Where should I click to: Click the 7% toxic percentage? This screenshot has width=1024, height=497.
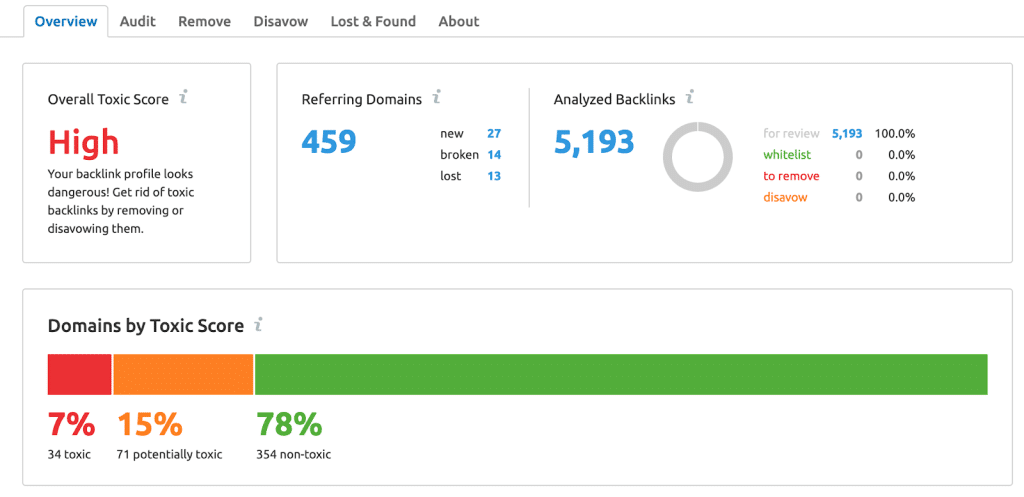pos(72,425)
